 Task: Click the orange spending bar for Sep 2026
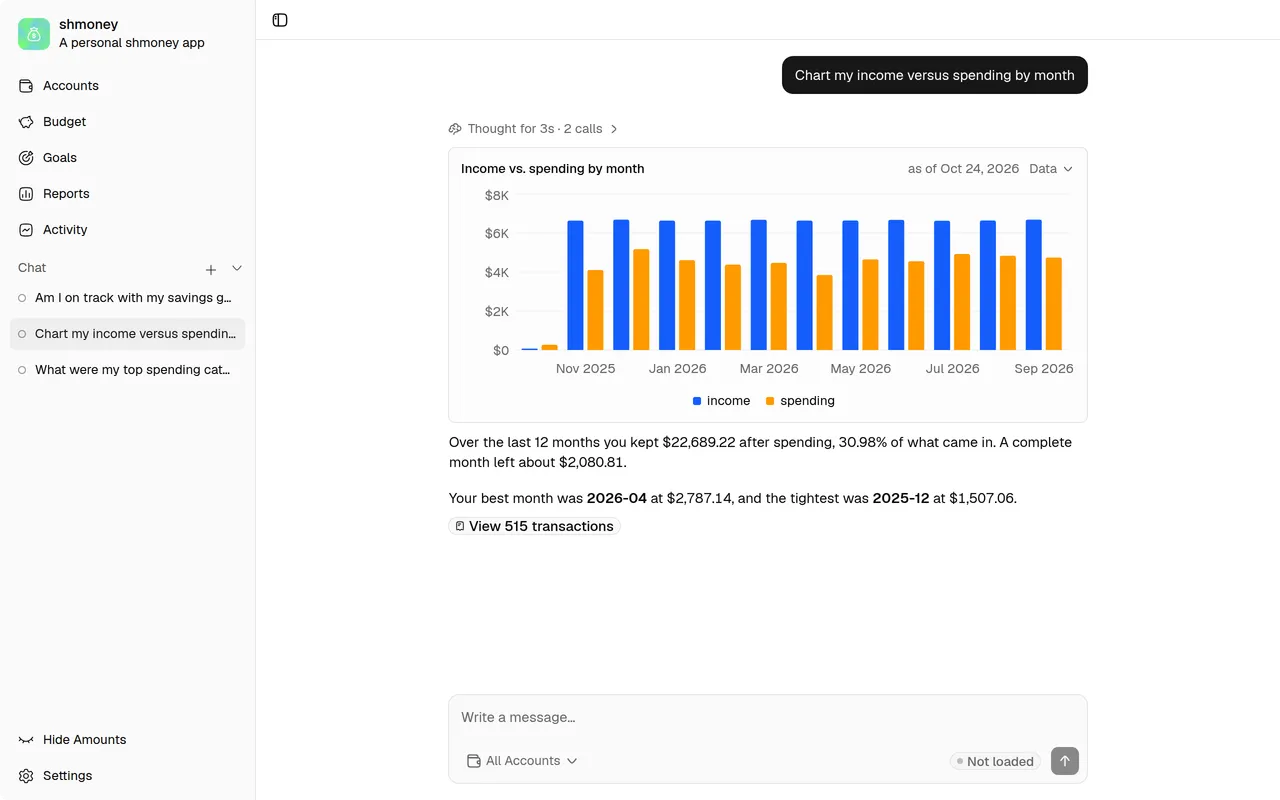tap(1054, 304)
